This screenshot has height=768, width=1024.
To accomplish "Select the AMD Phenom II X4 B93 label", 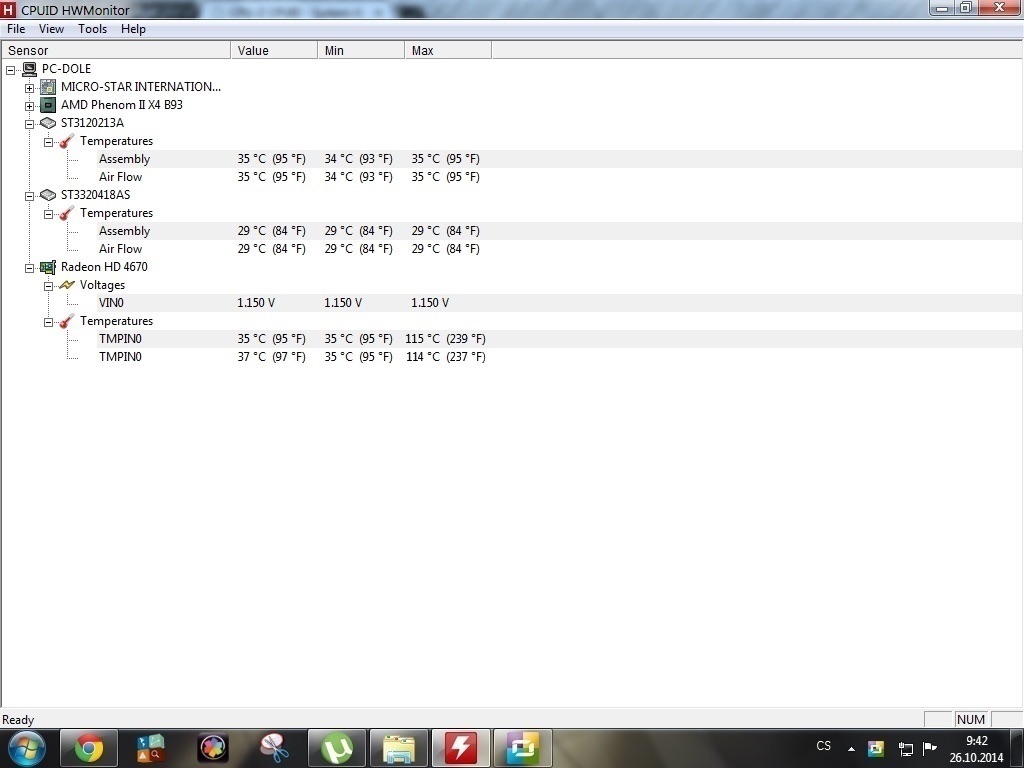I will pos(121,104).
